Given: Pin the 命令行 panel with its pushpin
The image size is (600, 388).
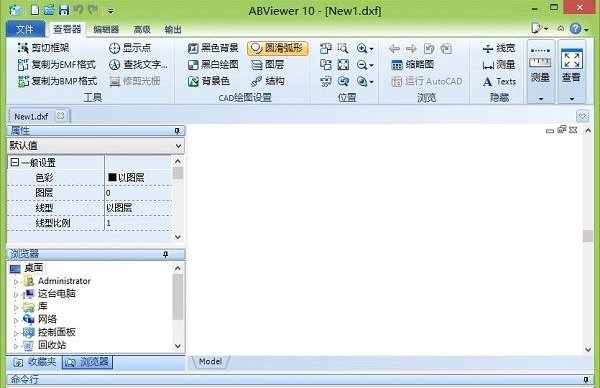Looking at the screenshot, I should 585,380.
